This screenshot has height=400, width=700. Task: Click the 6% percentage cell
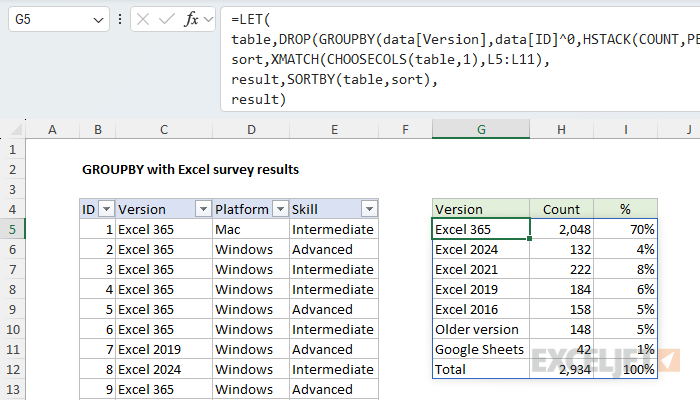625,289
